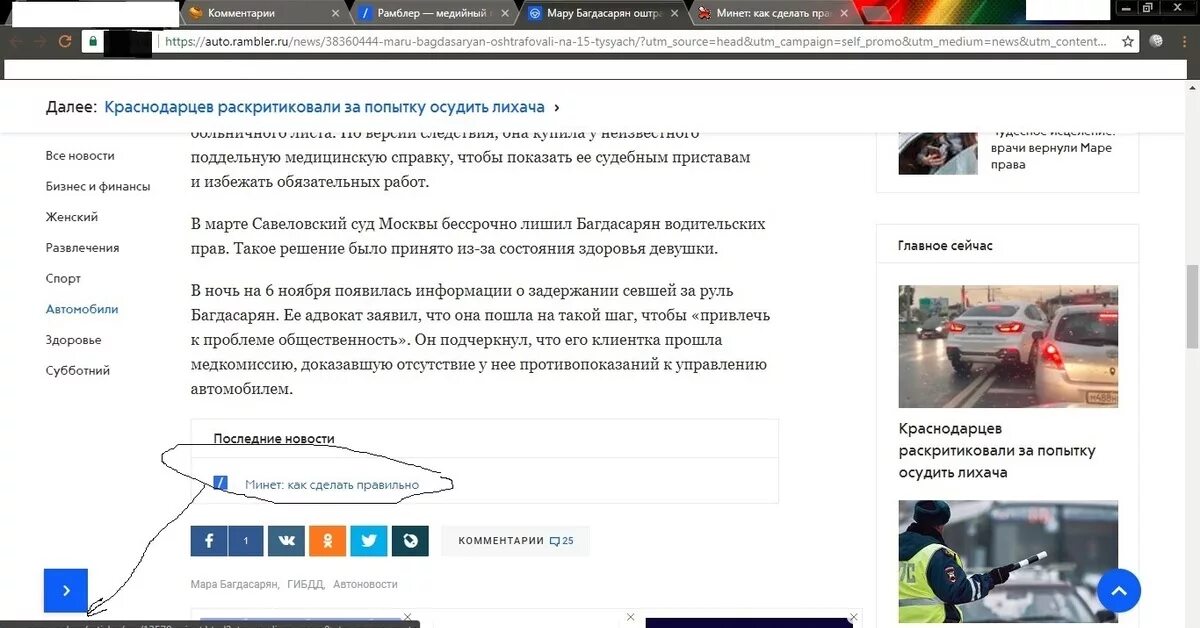Open the traffic police officer thumbnail
The width and height of the screenshot is (1200, 628).
coord(1008,561)
